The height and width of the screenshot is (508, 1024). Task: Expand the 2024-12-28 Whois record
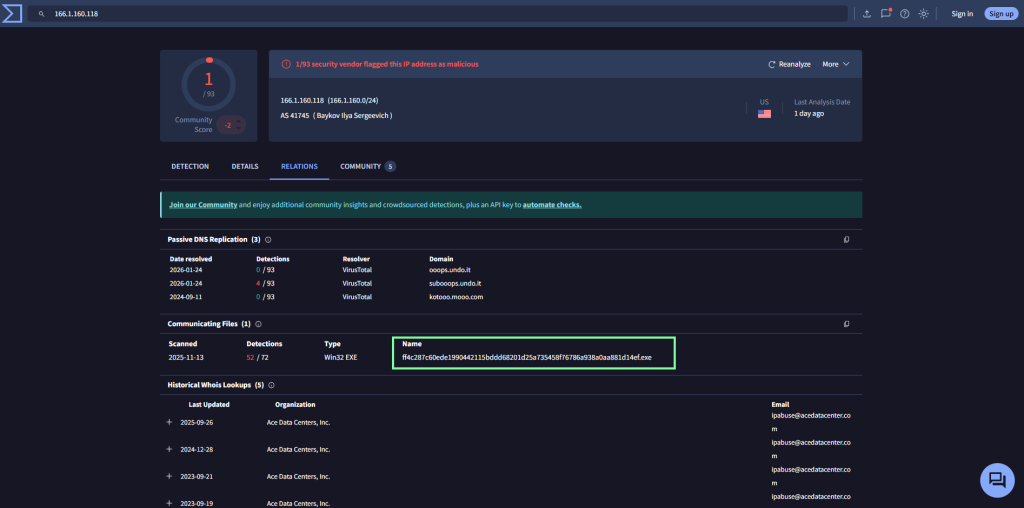point(169,449)
